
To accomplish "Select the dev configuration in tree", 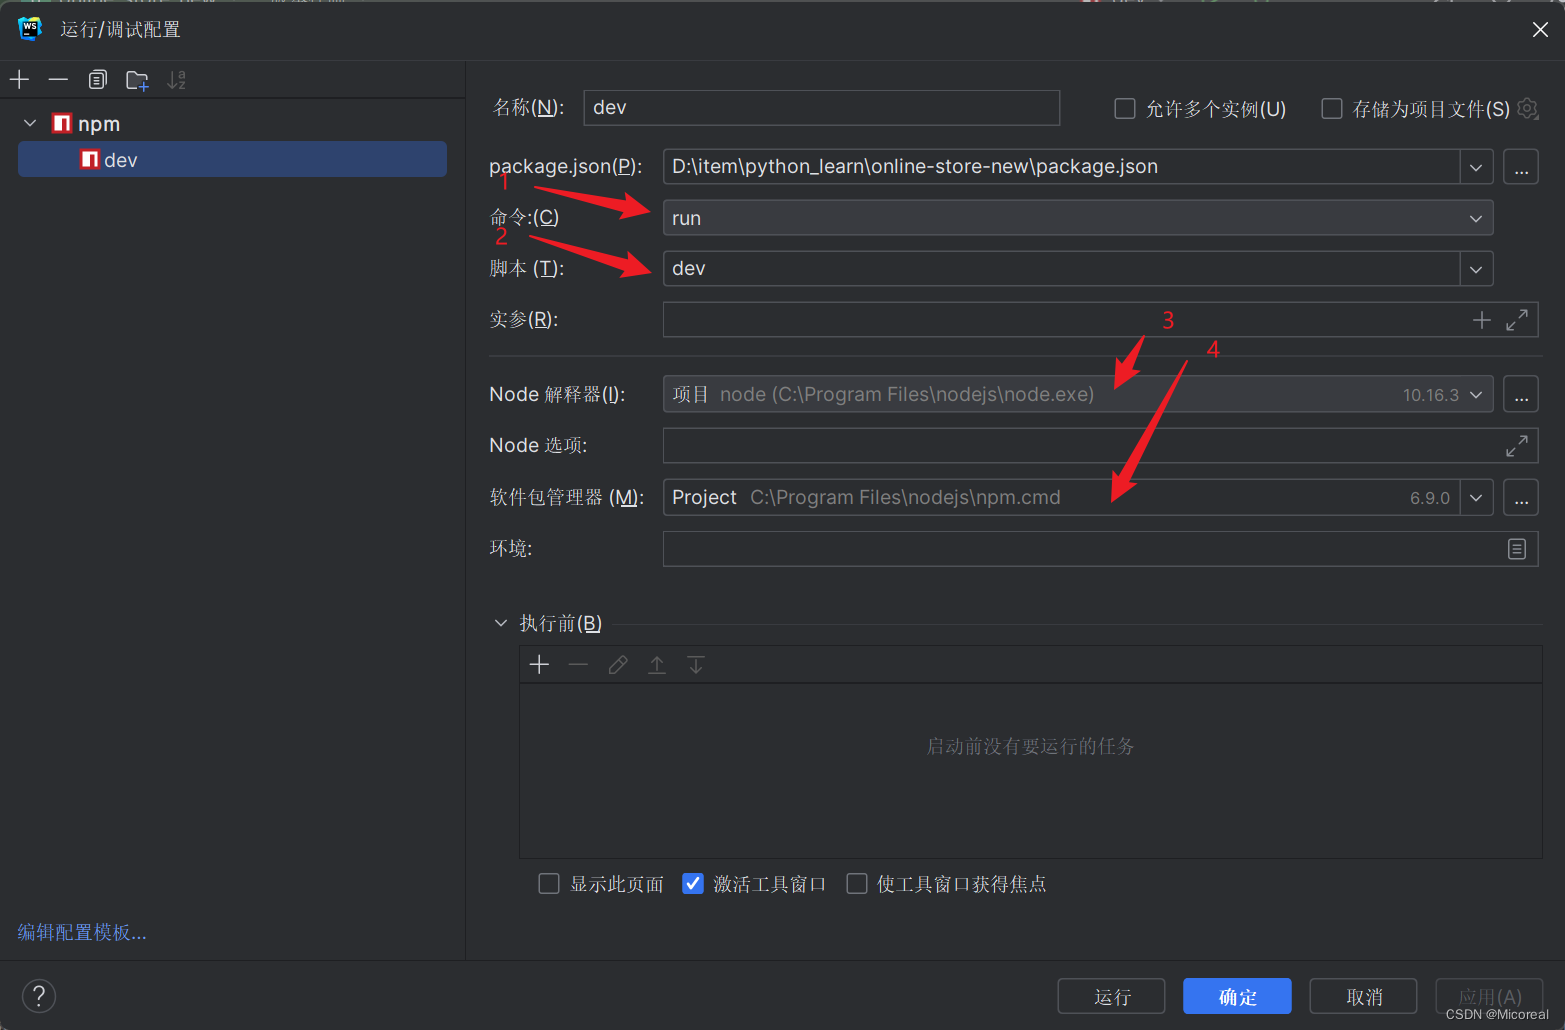I will point(232,160).
